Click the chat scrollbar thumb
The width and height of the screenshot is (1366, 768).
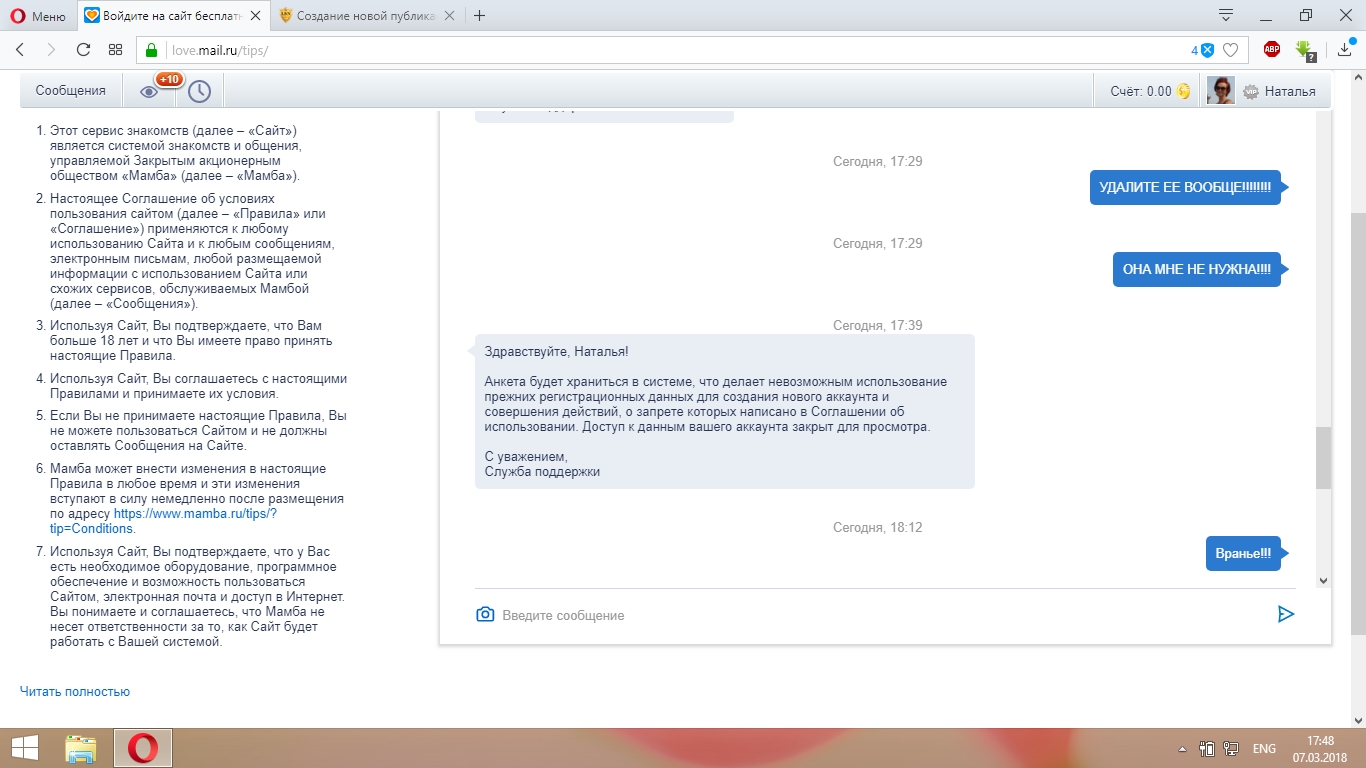click(1323, 457)
